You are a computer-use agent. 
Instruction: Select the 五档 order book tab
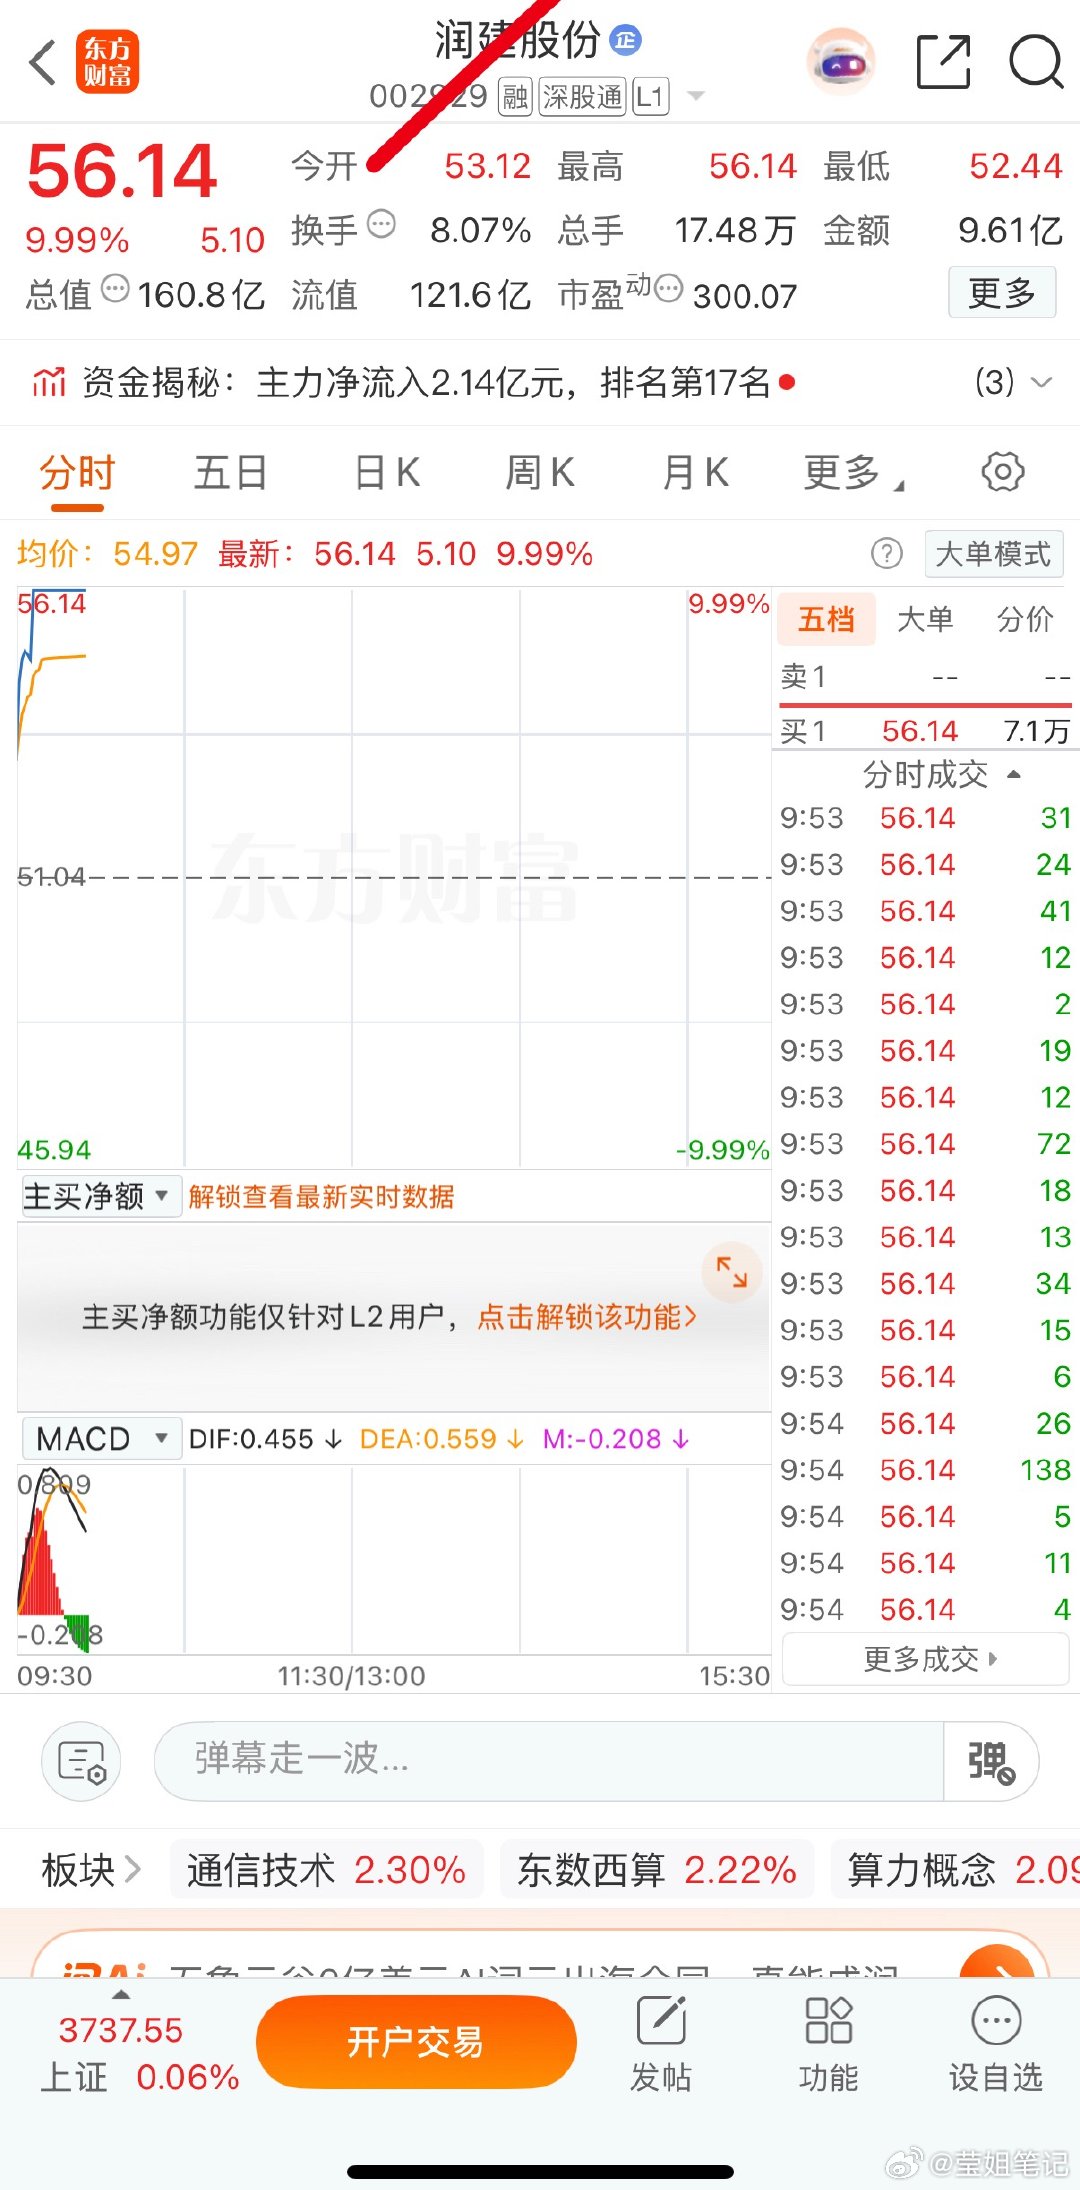(x=826, y=619)
